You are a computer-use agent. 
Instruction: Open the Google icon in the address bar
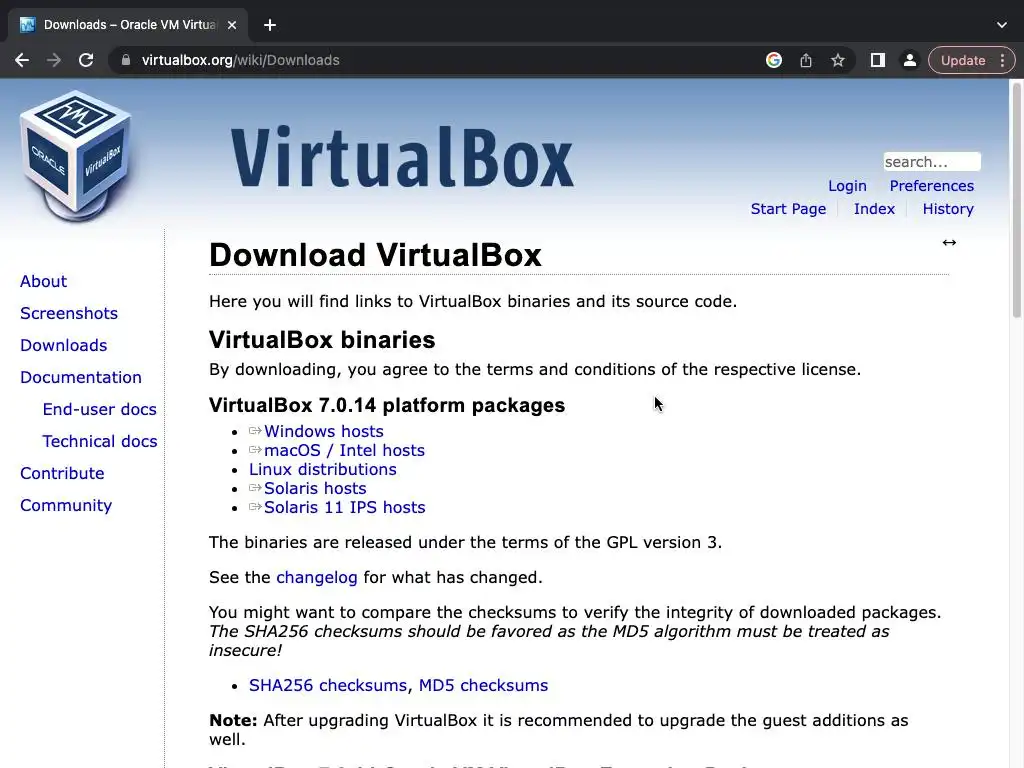click(x=774, y=60)
